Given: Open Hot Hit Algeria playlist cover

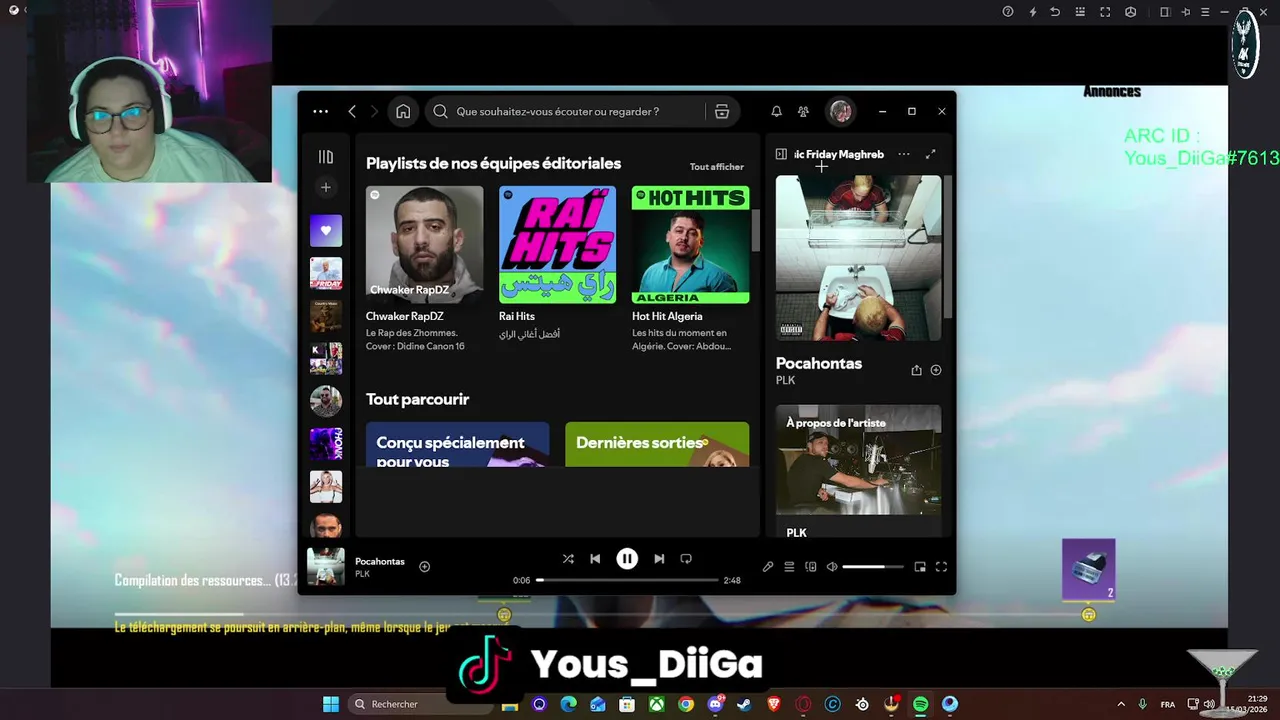Looking at the screenshot, I should tap(690, 244).
